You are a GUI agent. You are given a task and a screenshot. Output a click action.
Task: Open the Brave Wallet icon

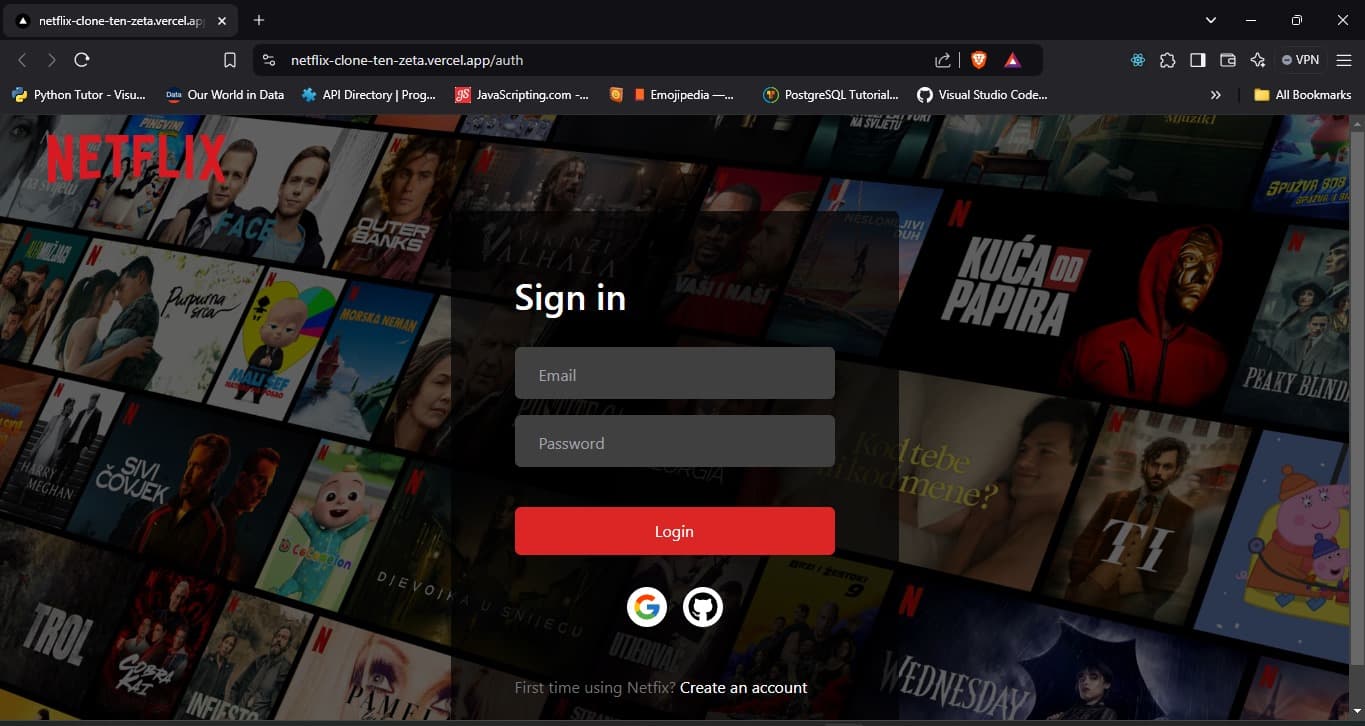pyautogui.click(x=1228, y=60)
